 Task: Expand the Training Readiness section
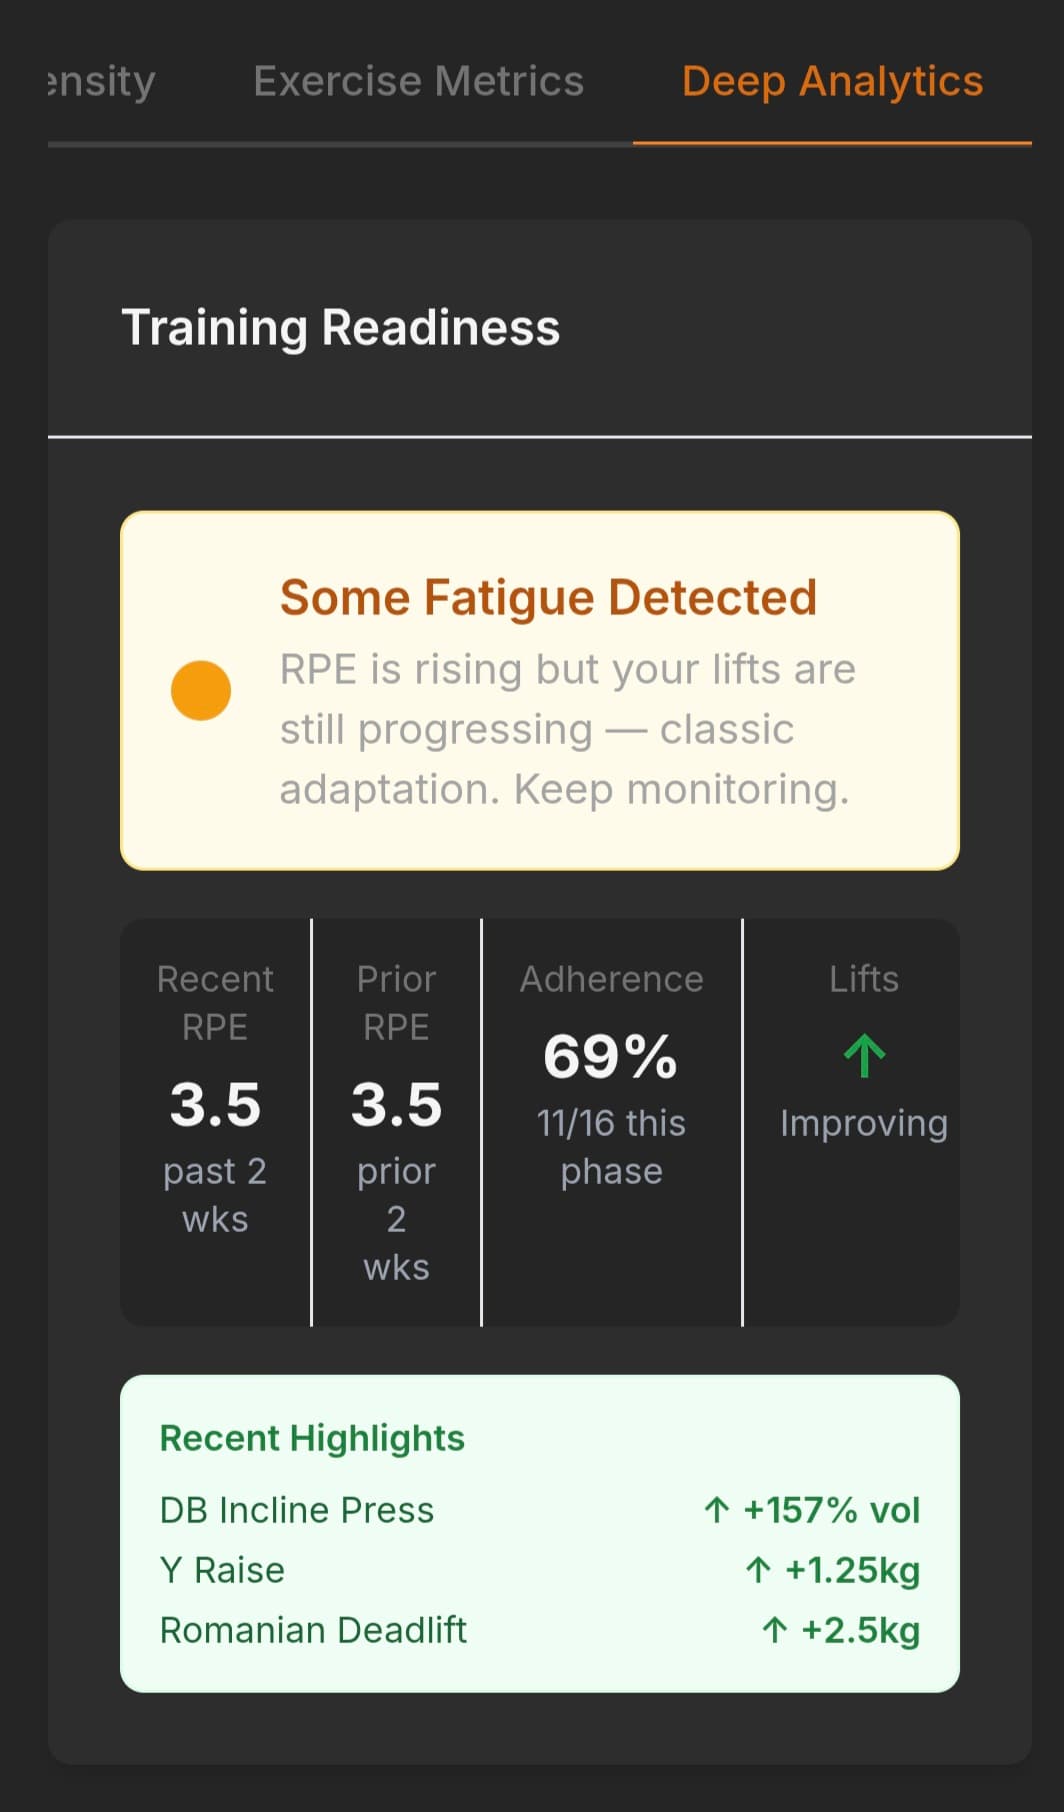[x=341, y=326]
